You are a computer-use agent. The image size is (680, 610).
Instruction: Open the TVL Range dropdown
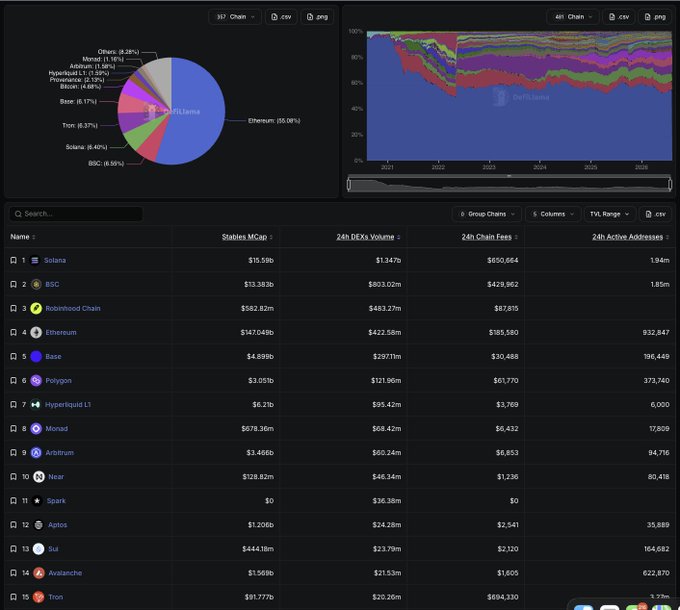coord(609,214)
